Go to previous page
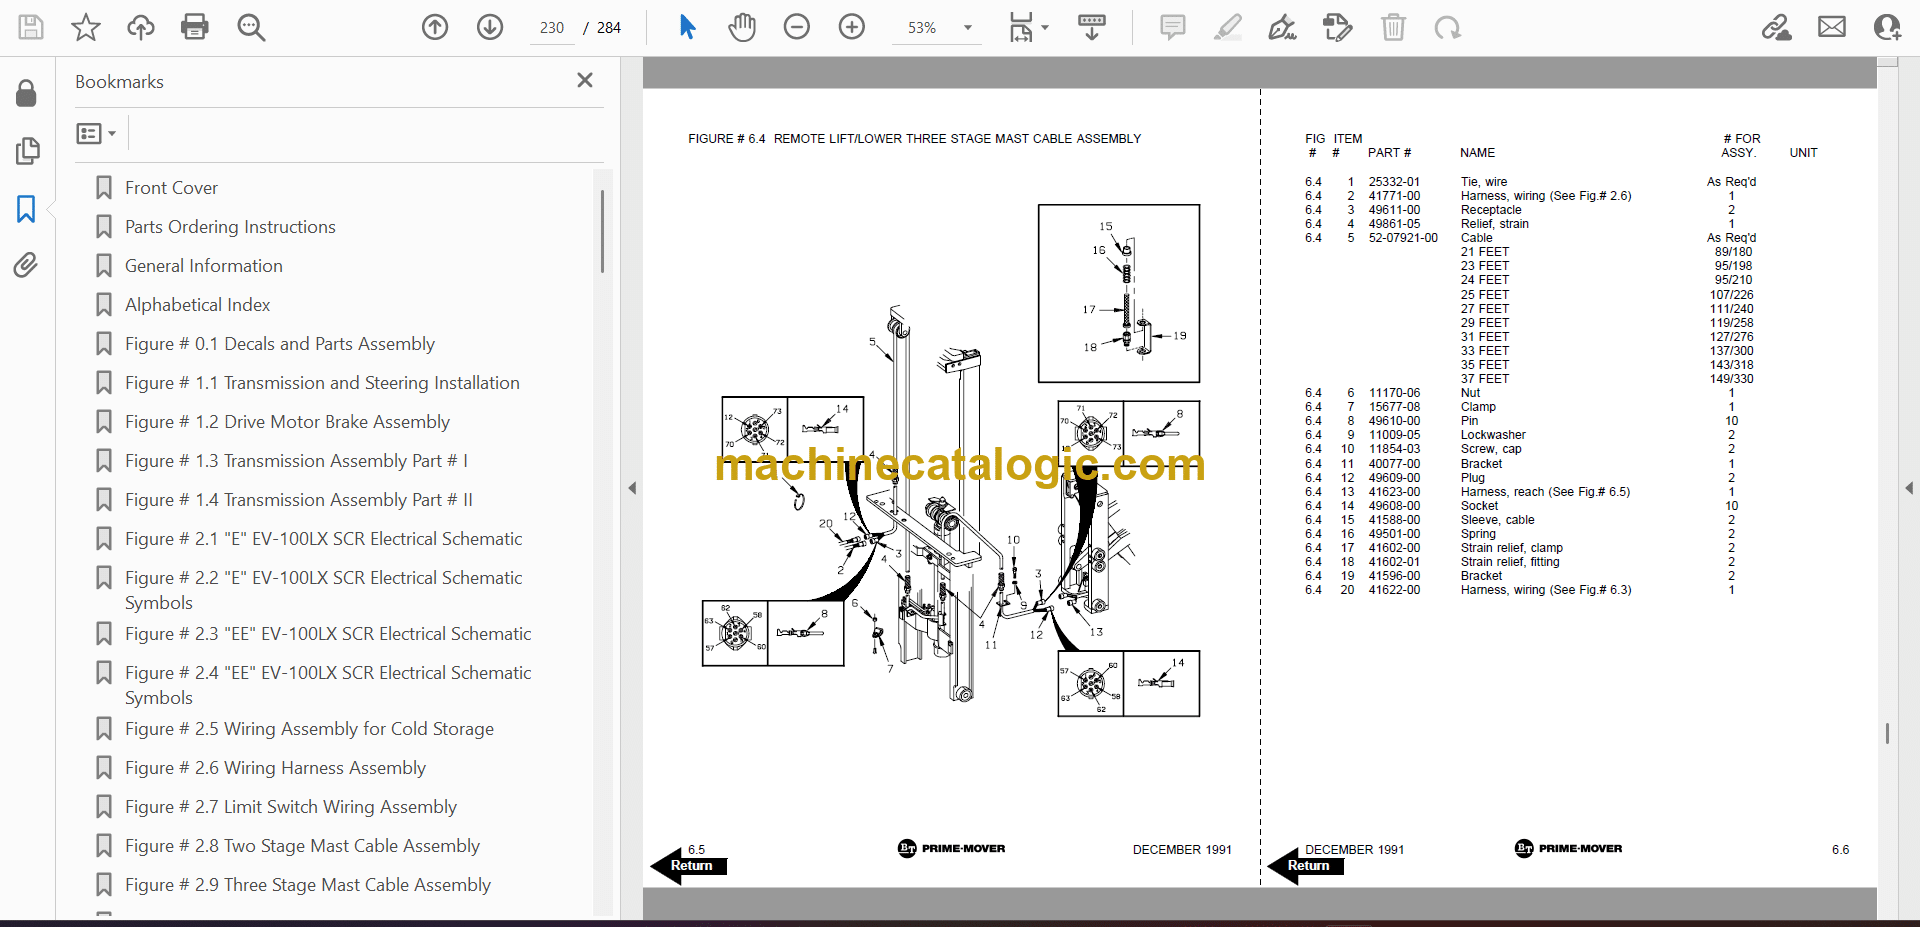This screenshot has width=1920, height=927. click(x=435, y=27)
